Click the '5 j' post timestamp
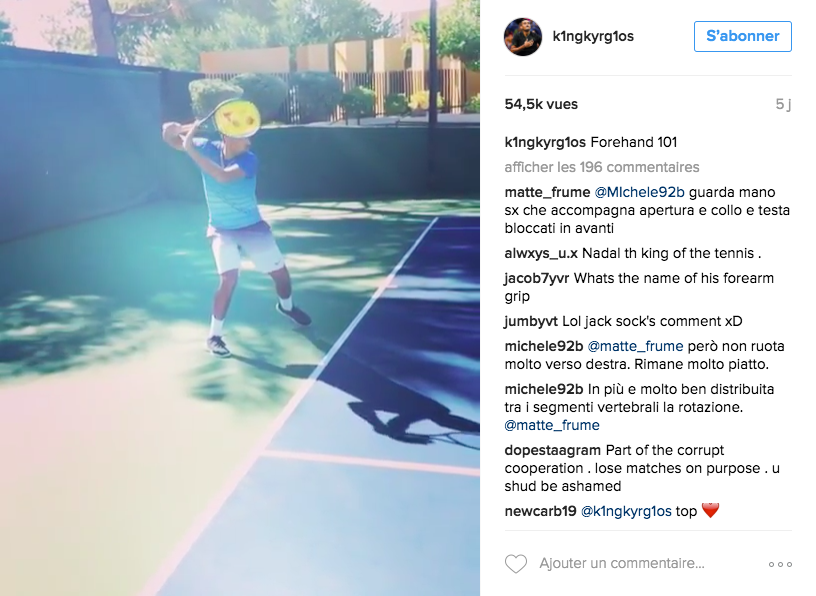Screen dimensions: 816x596 (x=783, y=104)
